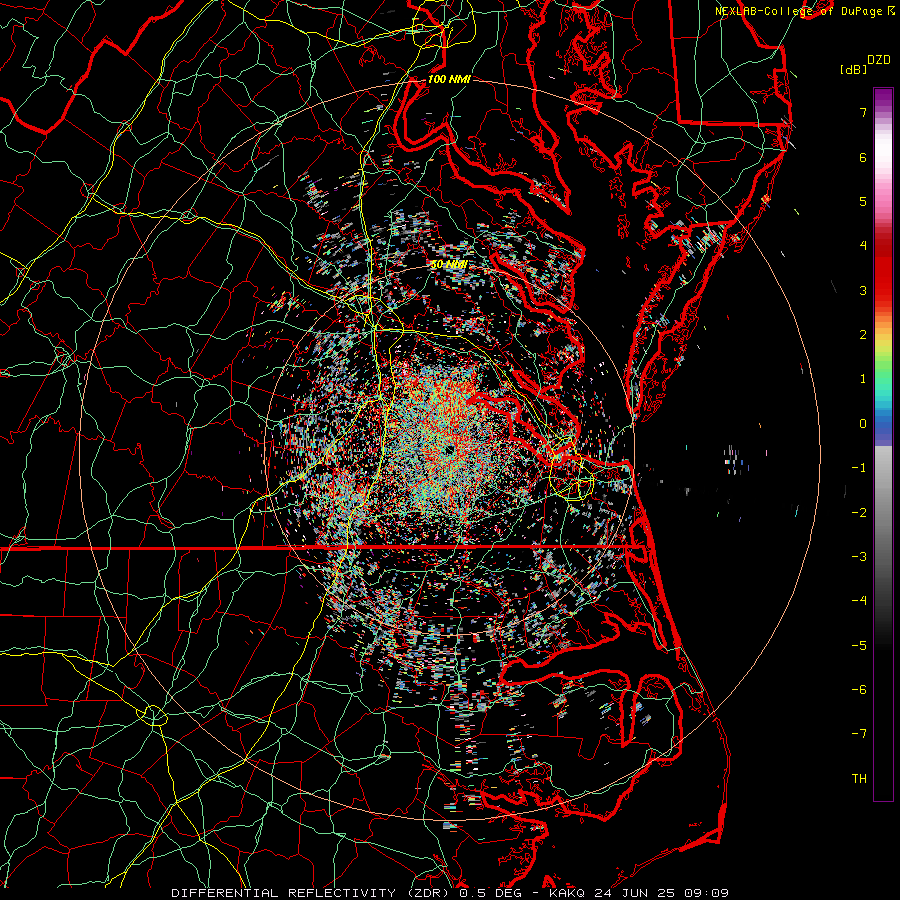
Task: Click the 100 NMI range ring label
Action: coord(449,79)
